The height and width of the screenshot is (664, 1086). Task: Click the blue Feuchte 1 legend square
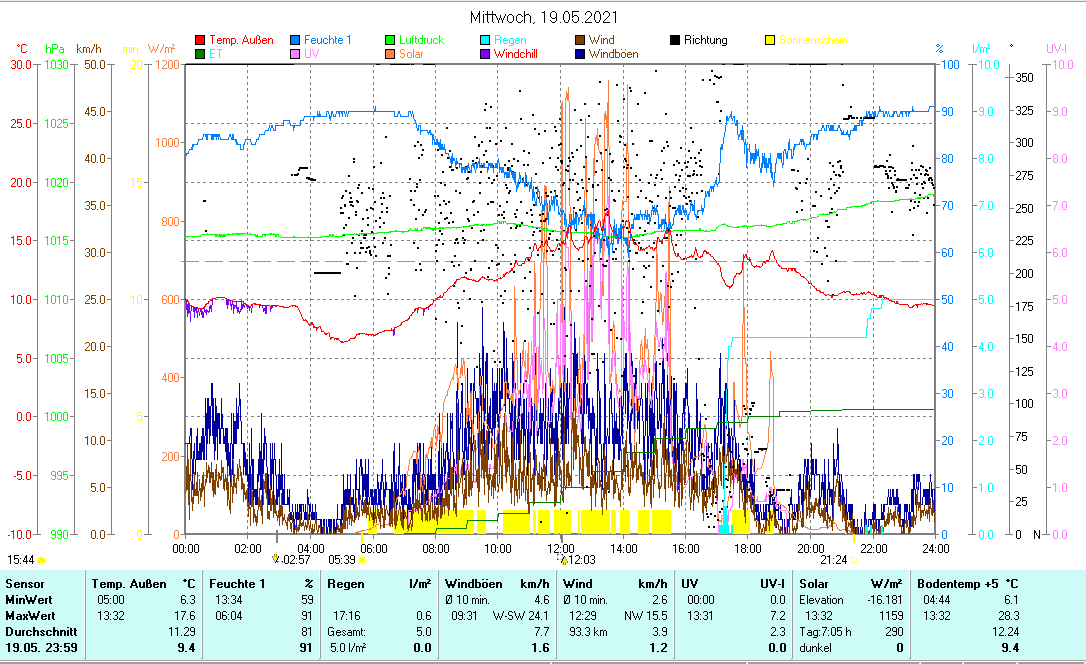pos(295,41)
